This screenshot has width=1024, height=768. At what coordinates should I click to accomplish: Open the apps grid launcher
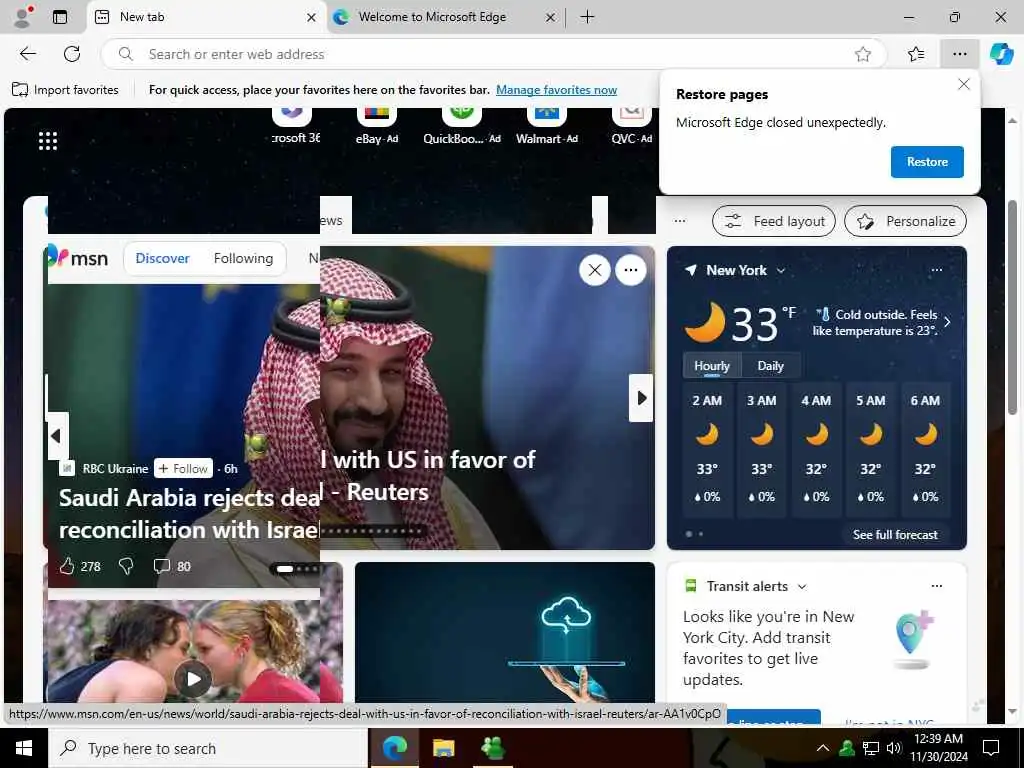coord(48,140)
